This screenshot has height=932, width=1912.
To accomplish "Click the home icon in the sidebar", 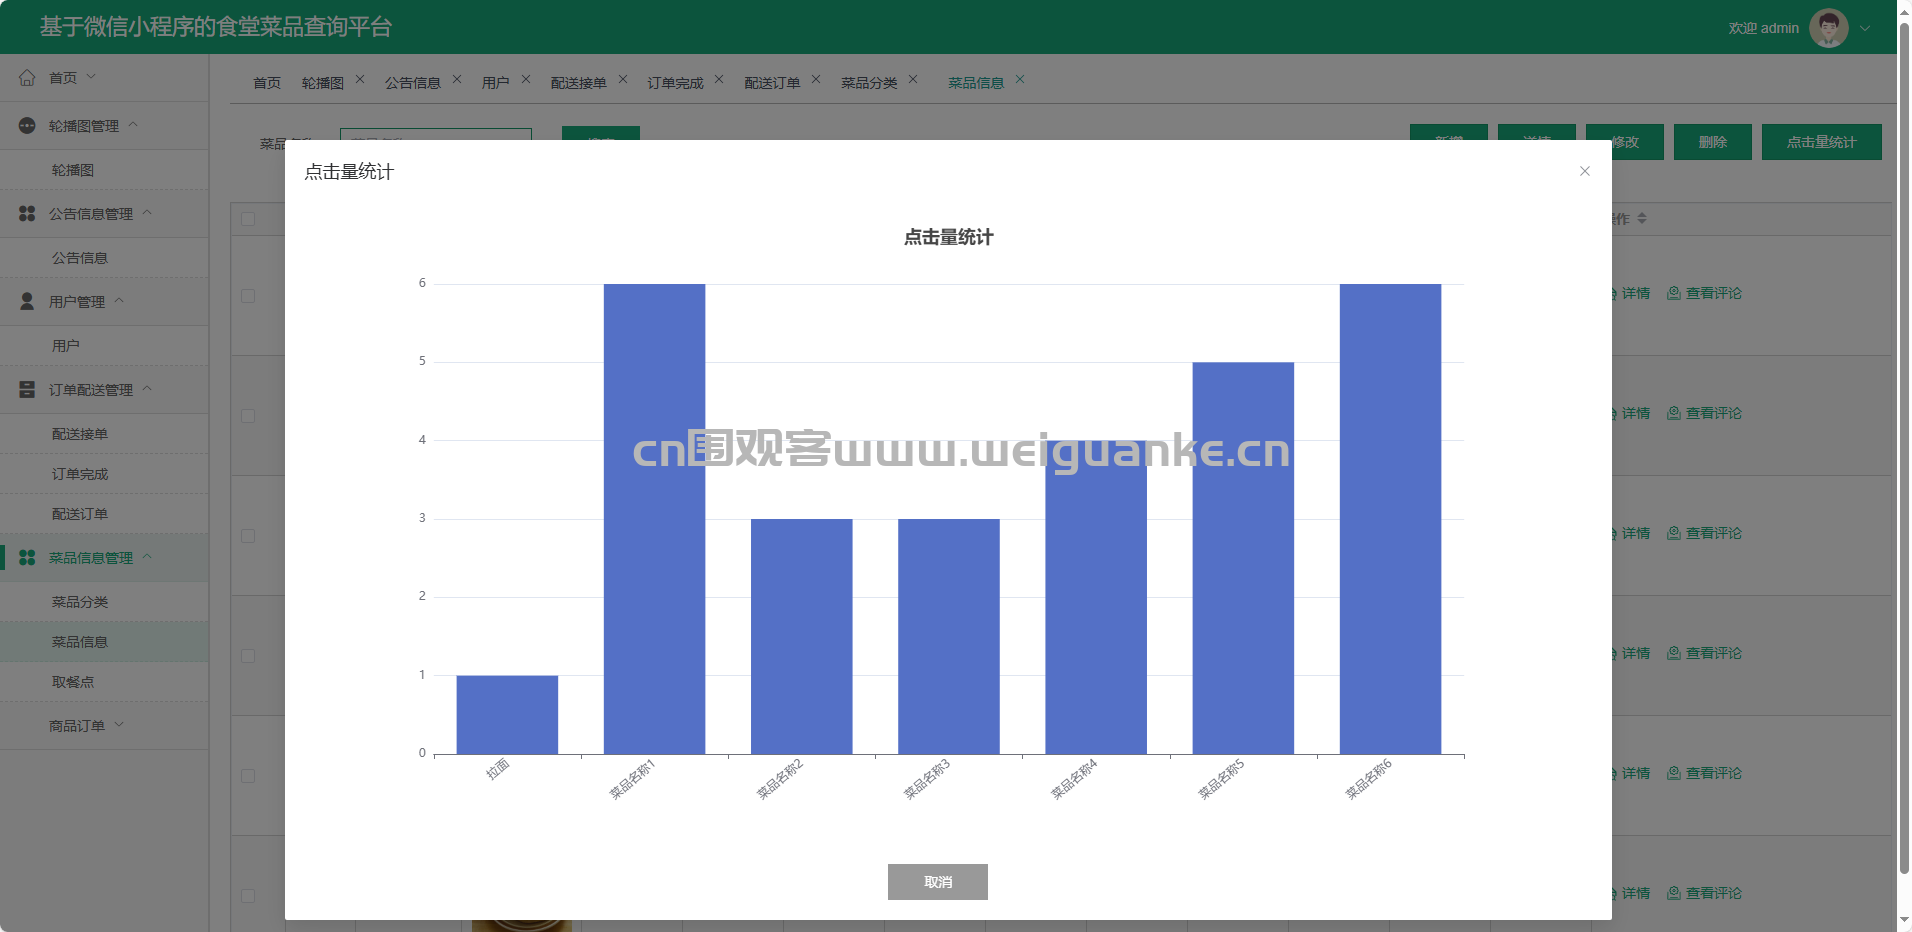I will coord(27,78).
